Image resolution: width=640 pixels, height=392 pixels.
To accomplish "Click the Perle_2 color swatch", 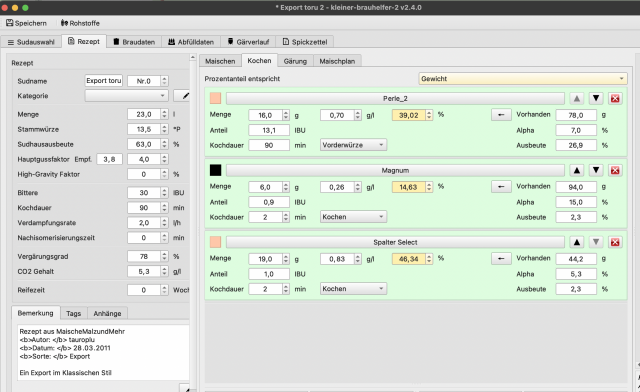I will (215, 98).
